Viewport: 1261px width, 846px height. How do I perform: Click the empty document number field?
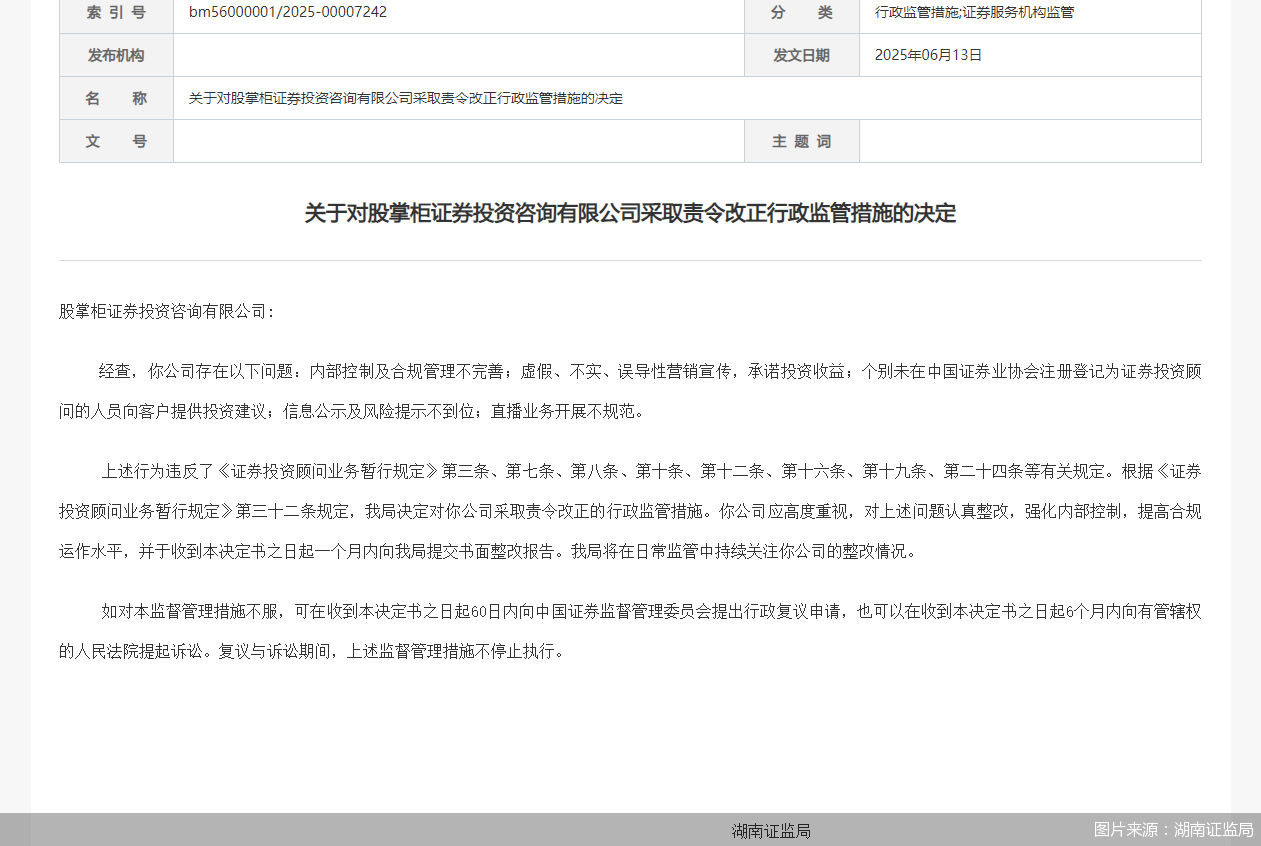458,141
